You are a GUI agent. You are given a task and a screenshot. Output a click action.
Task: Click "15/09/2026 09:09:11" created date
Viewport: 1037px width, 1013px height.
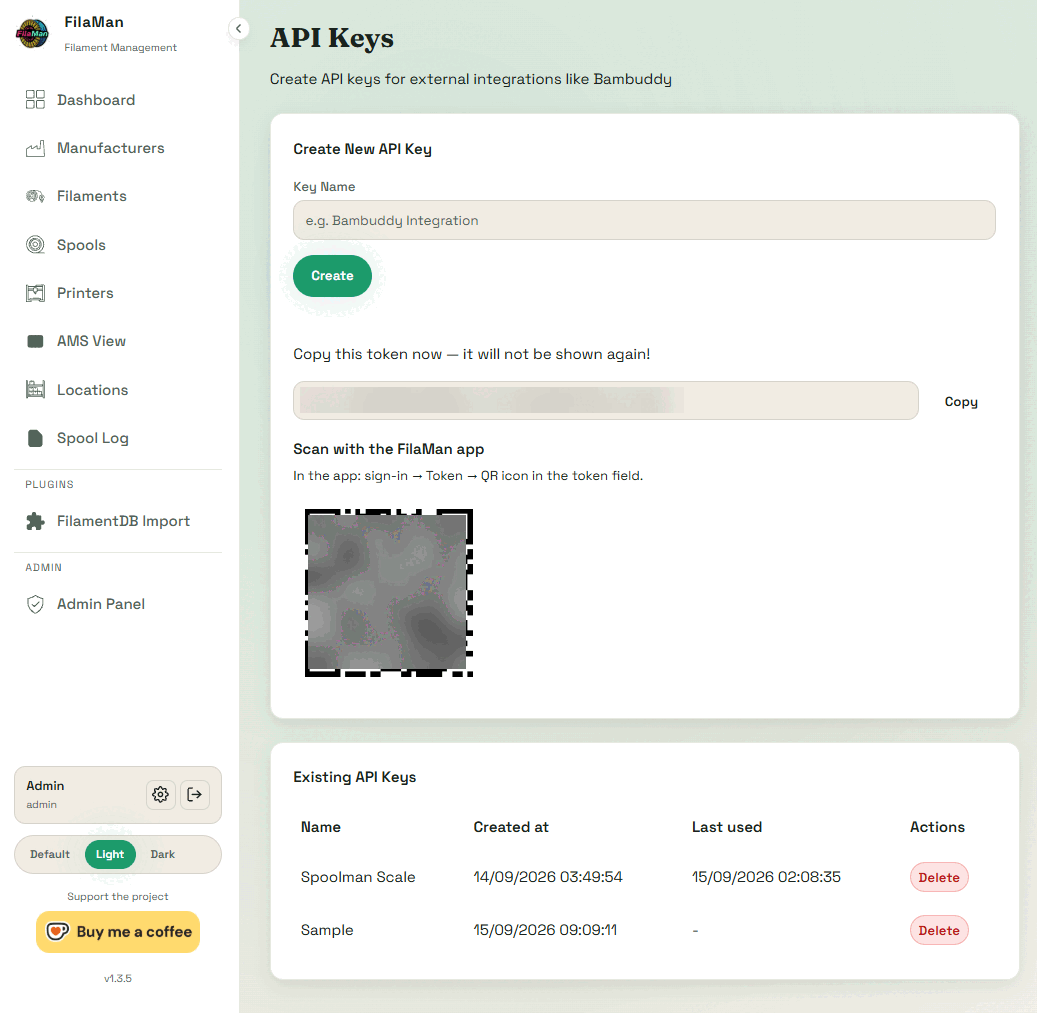[x=545, y=930]
